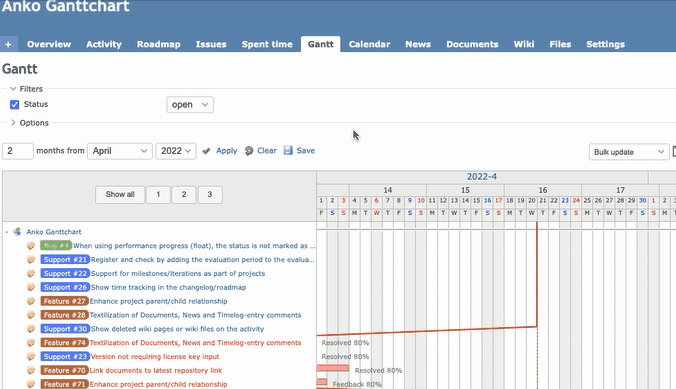Click the Feature #71 progress bar
Screen dimensions: 676x389
coord(322,382)
